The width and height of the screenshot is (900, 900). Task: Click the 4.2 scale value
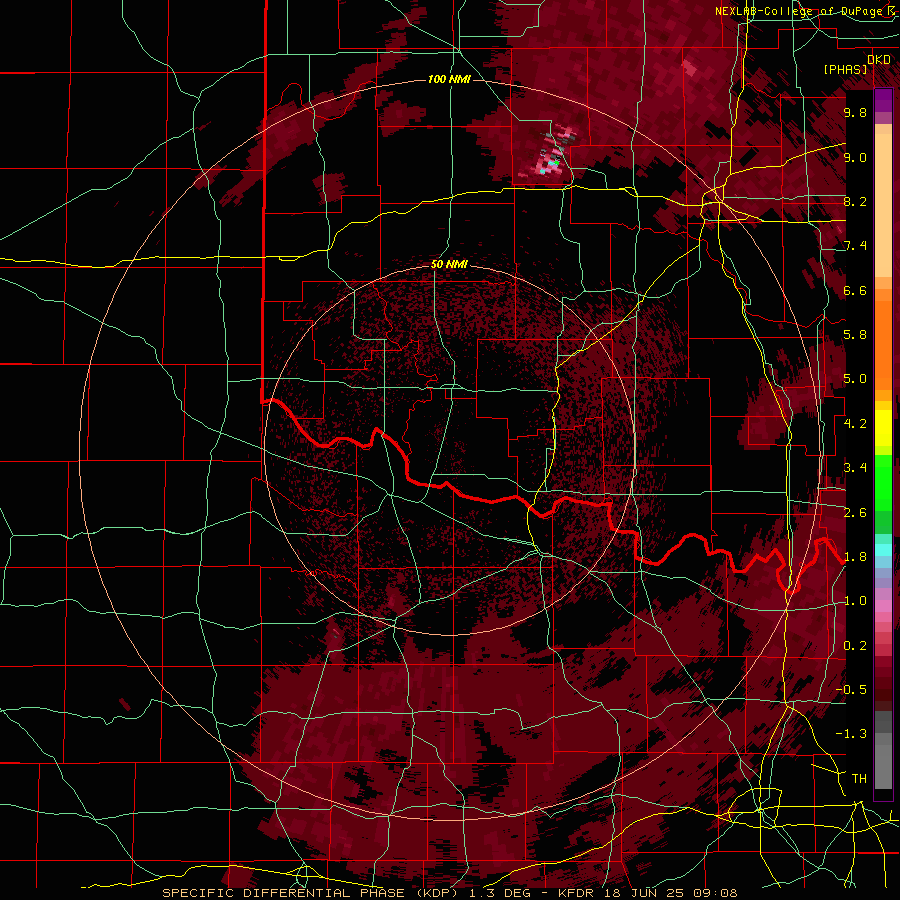855,424
